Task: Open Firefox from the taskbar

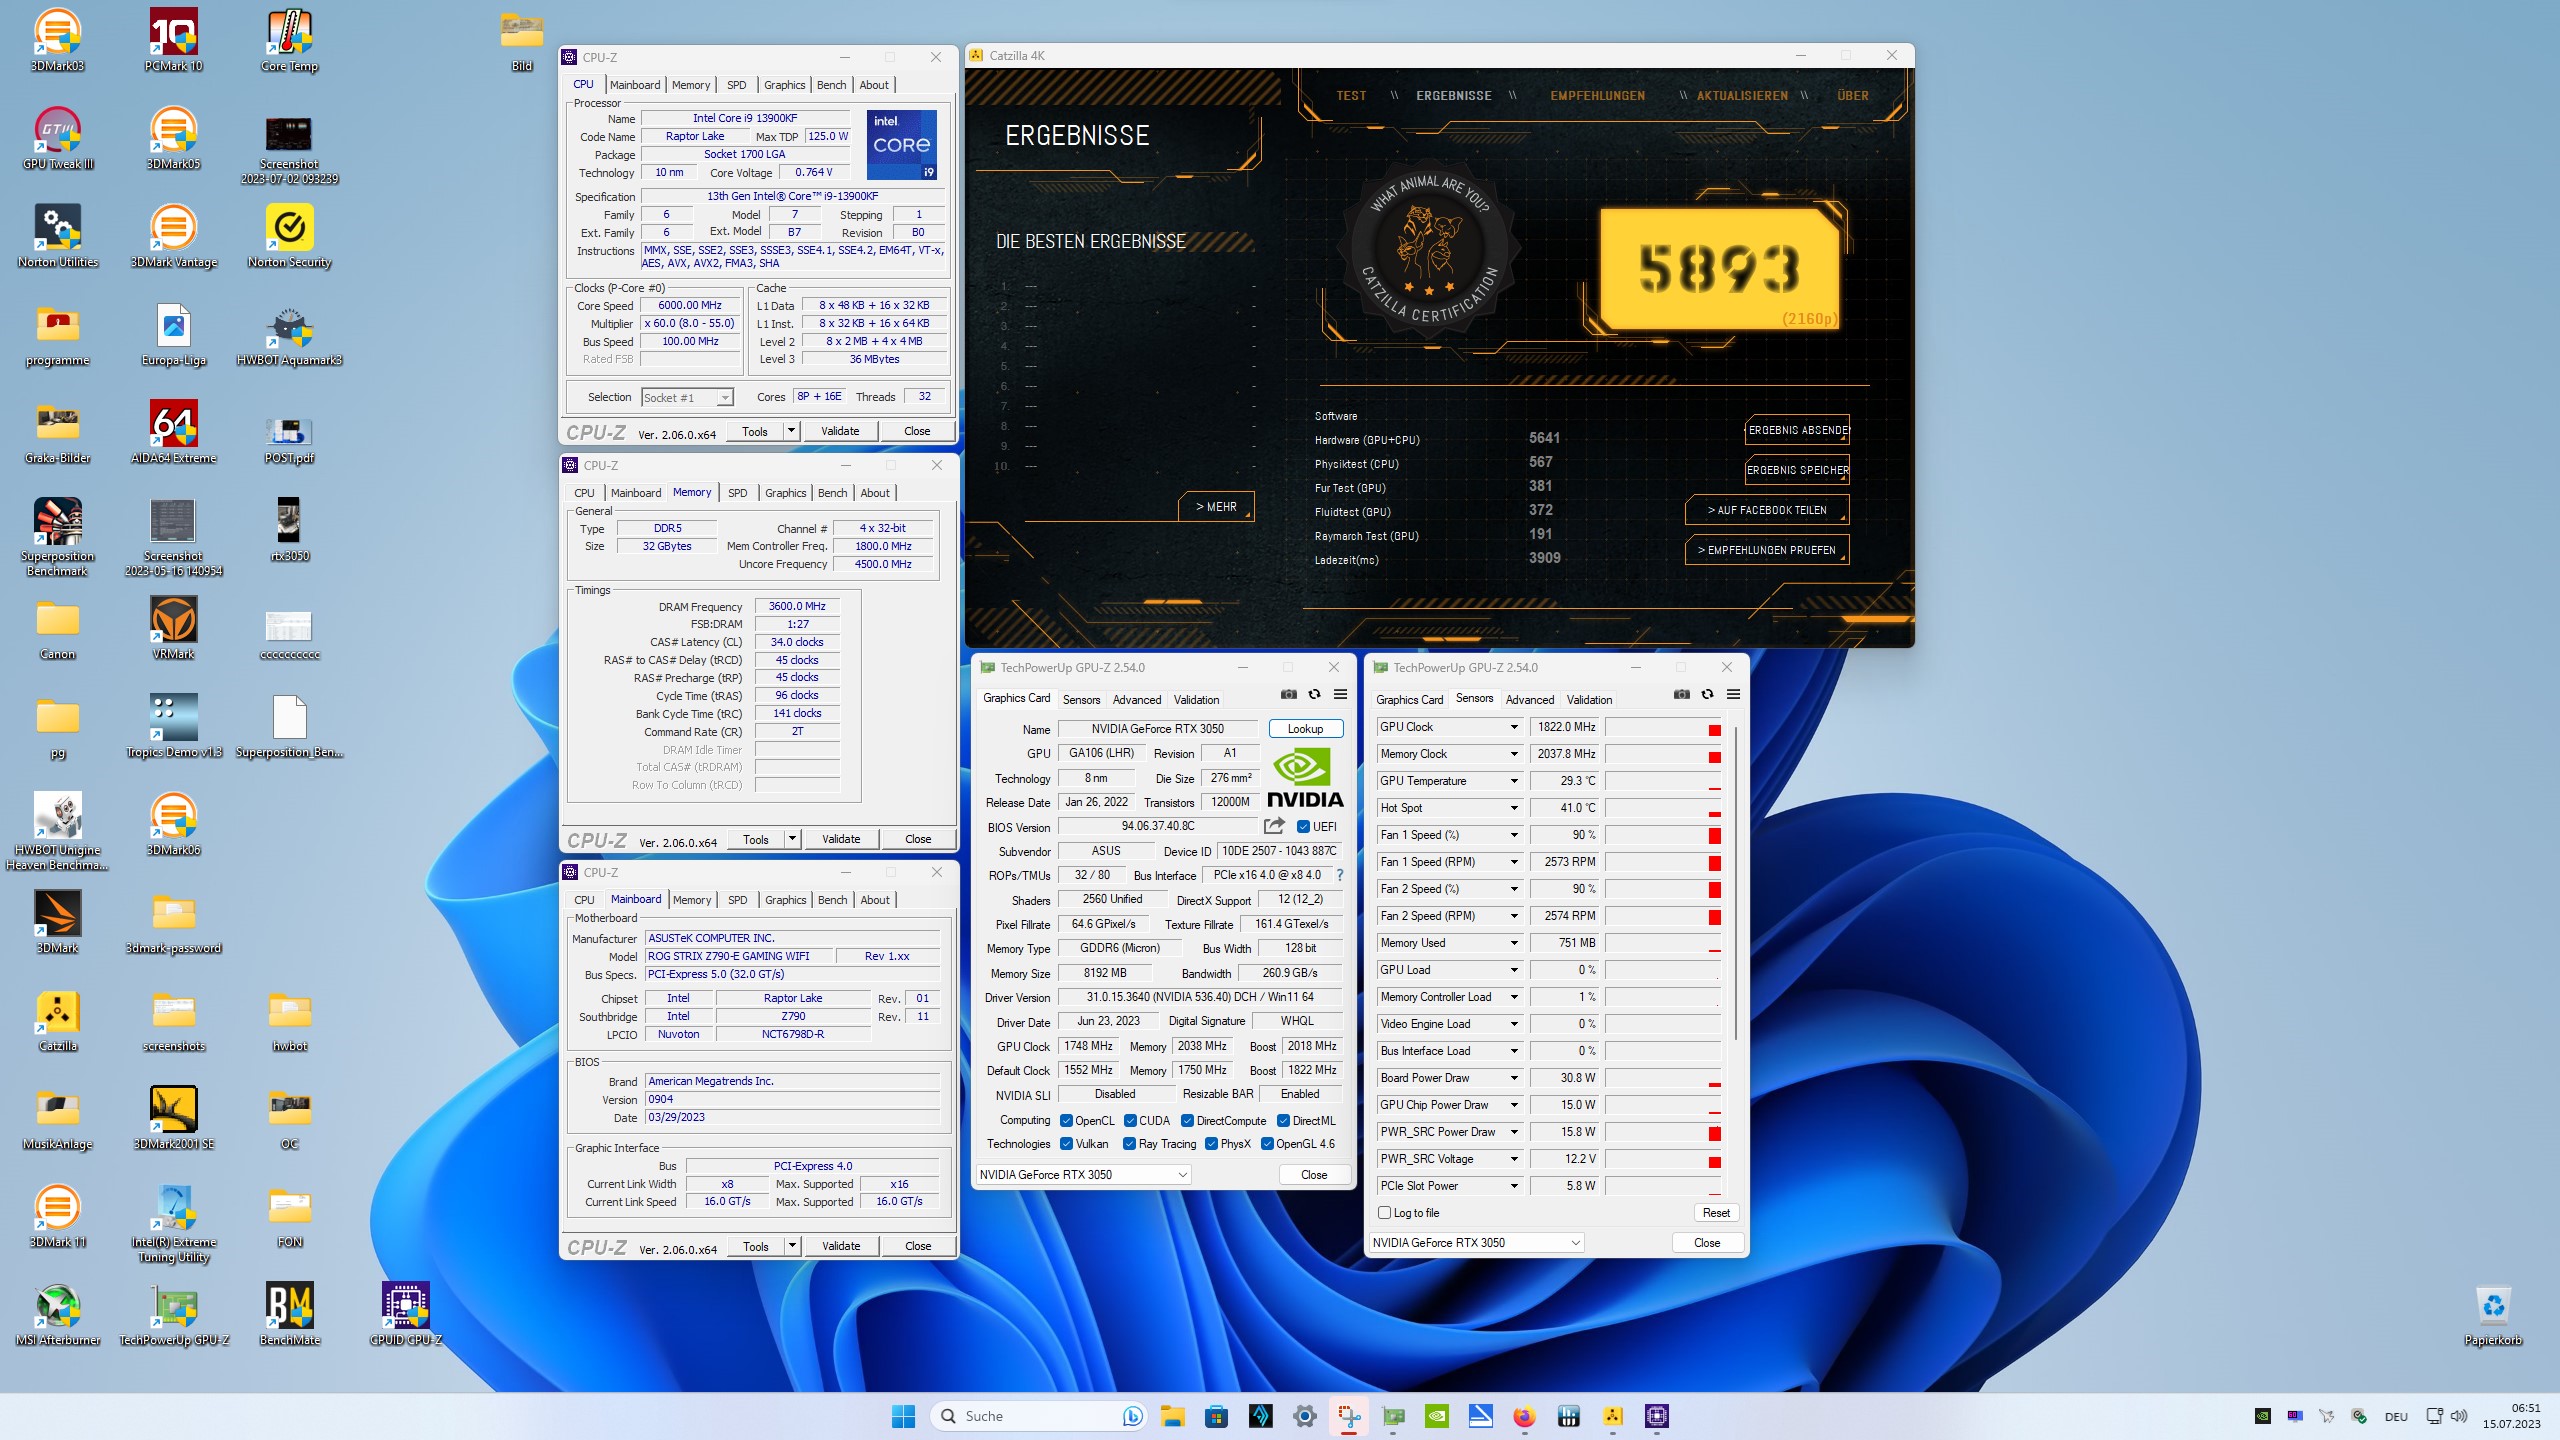Action: (1524, 1416)
